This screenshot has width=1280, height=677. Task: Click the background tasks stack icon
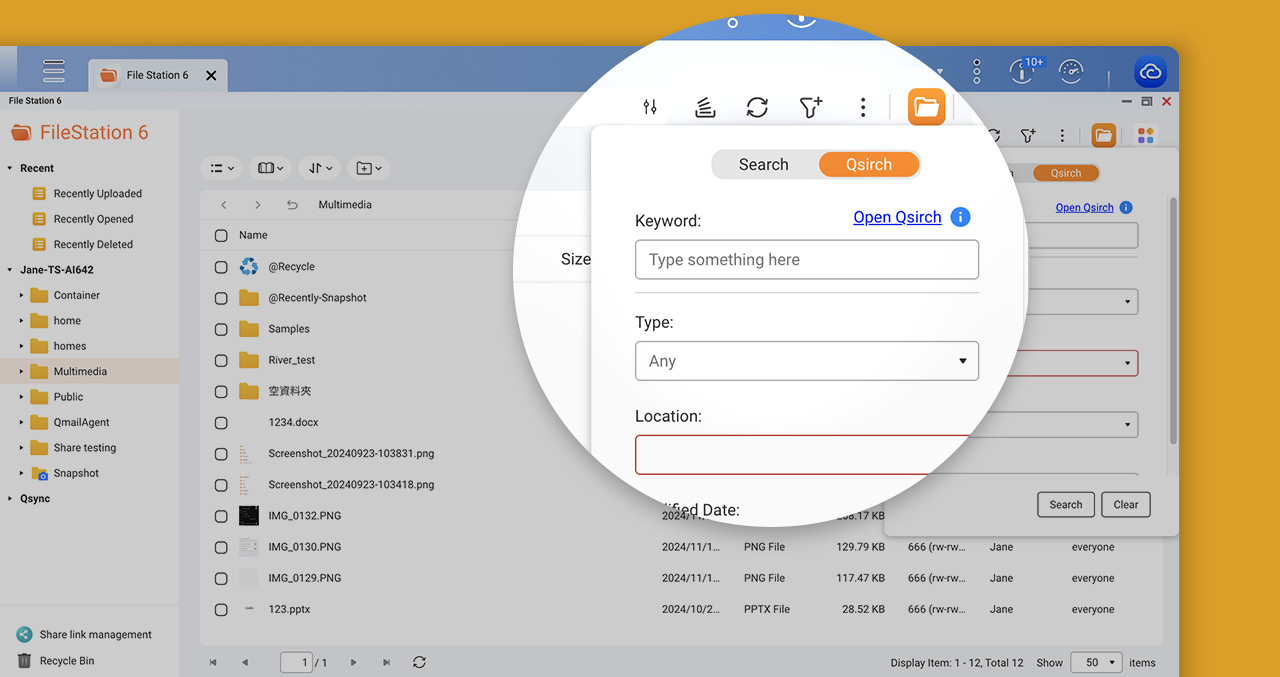coord(705,107)
